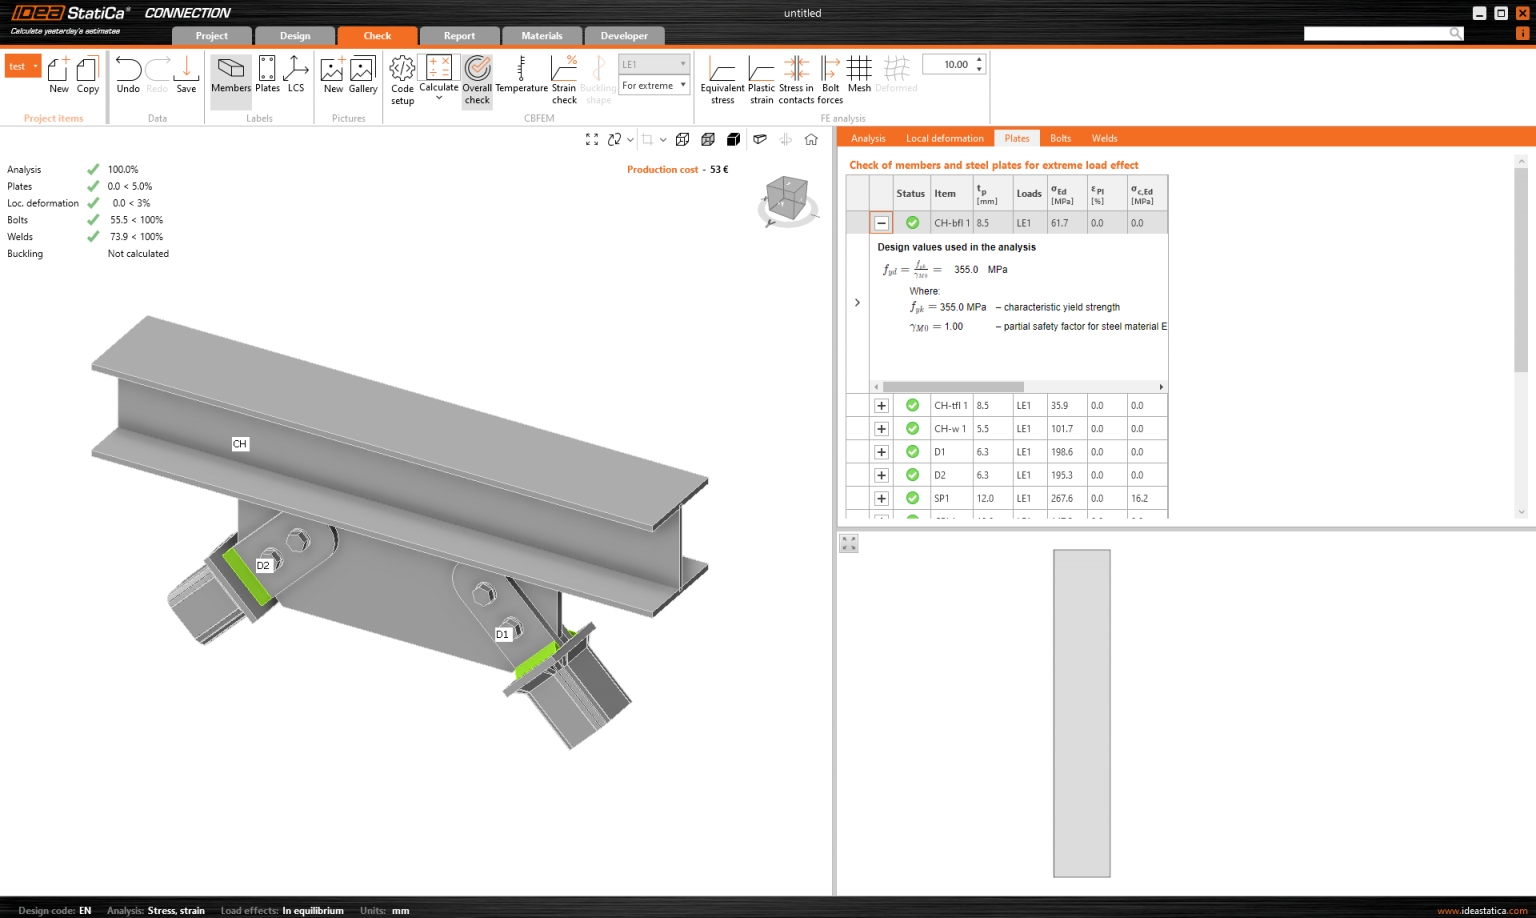Image resolution: width=1536 pixels, height=918 pixels.
Task: Click the Temperature load icon
Action: click(x=521, y=78)
